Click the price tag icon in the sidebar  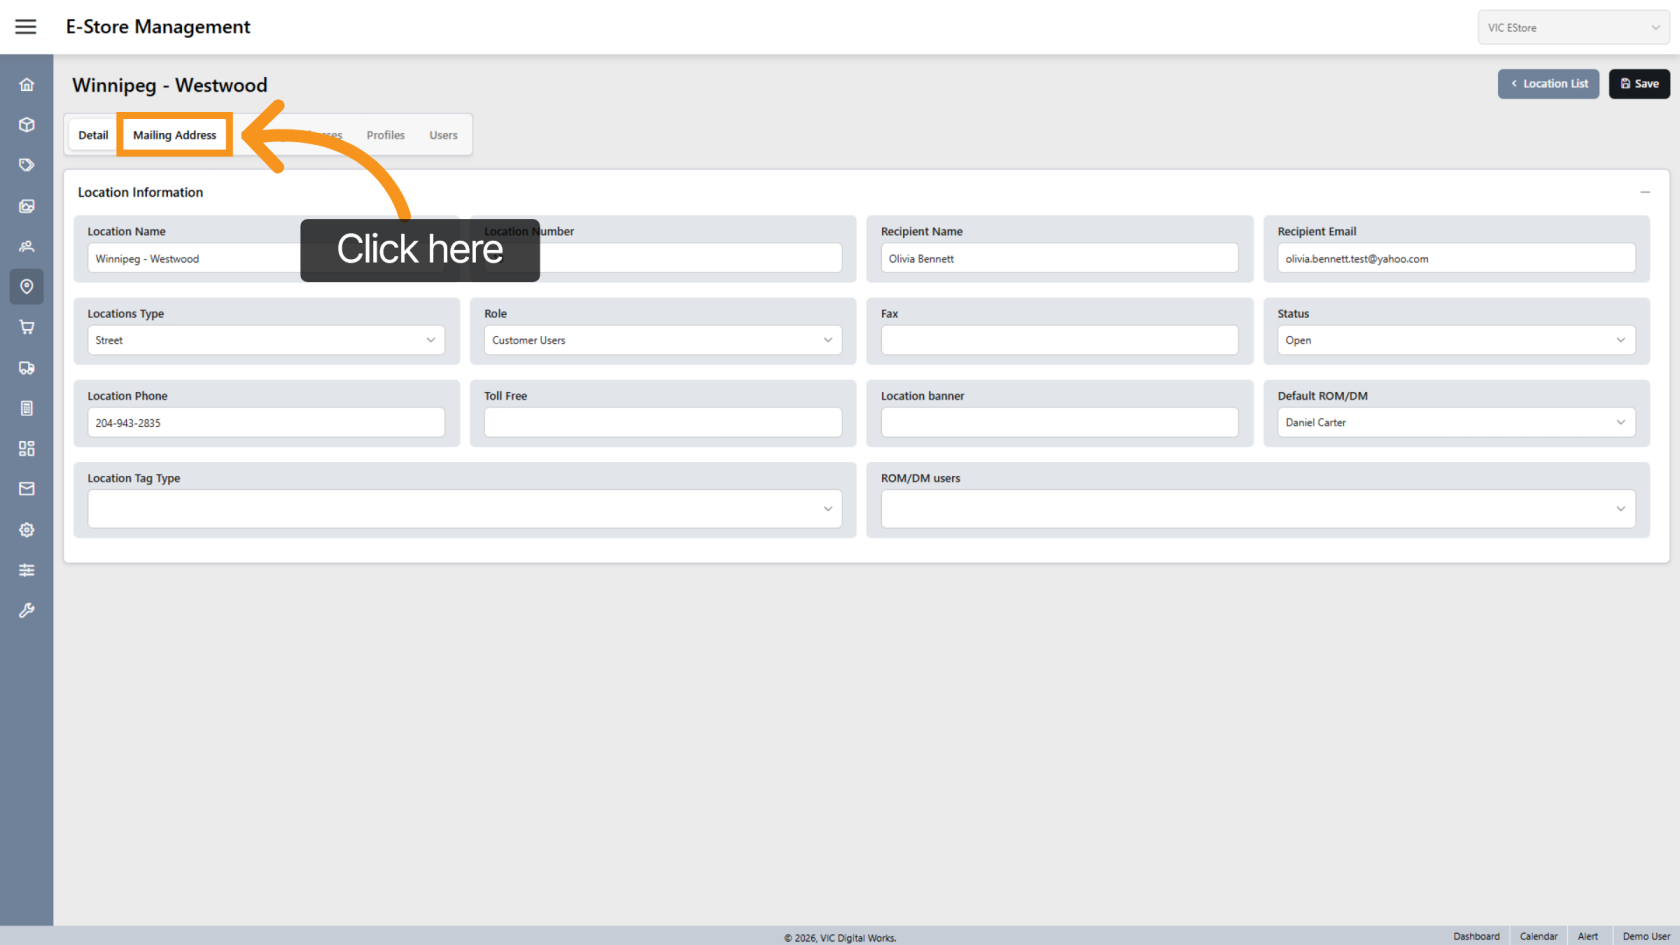[27, 165]
